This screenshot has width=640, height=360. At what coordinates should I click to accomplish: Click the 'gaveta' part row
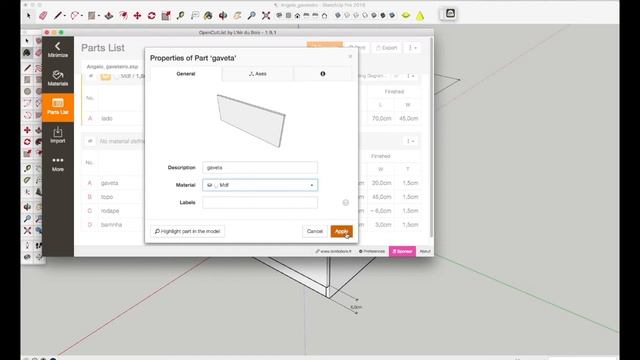tap(252, 183)
